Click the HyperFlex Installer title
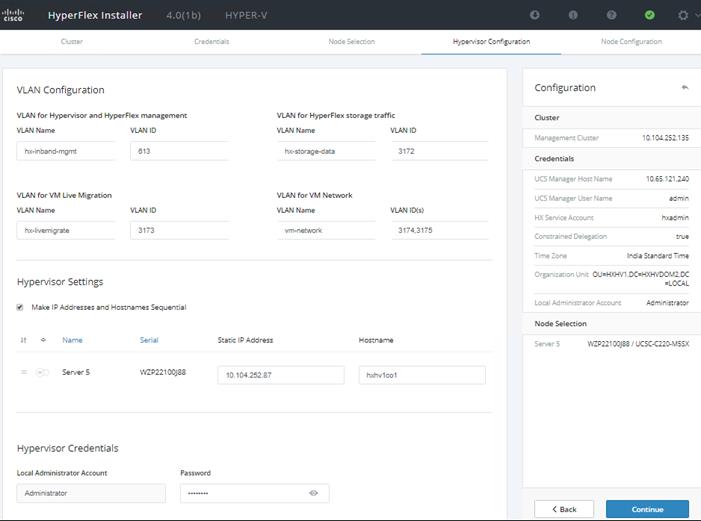Image resolution: width=701 pixels, height=521 pixels. [x=95, y=15]
